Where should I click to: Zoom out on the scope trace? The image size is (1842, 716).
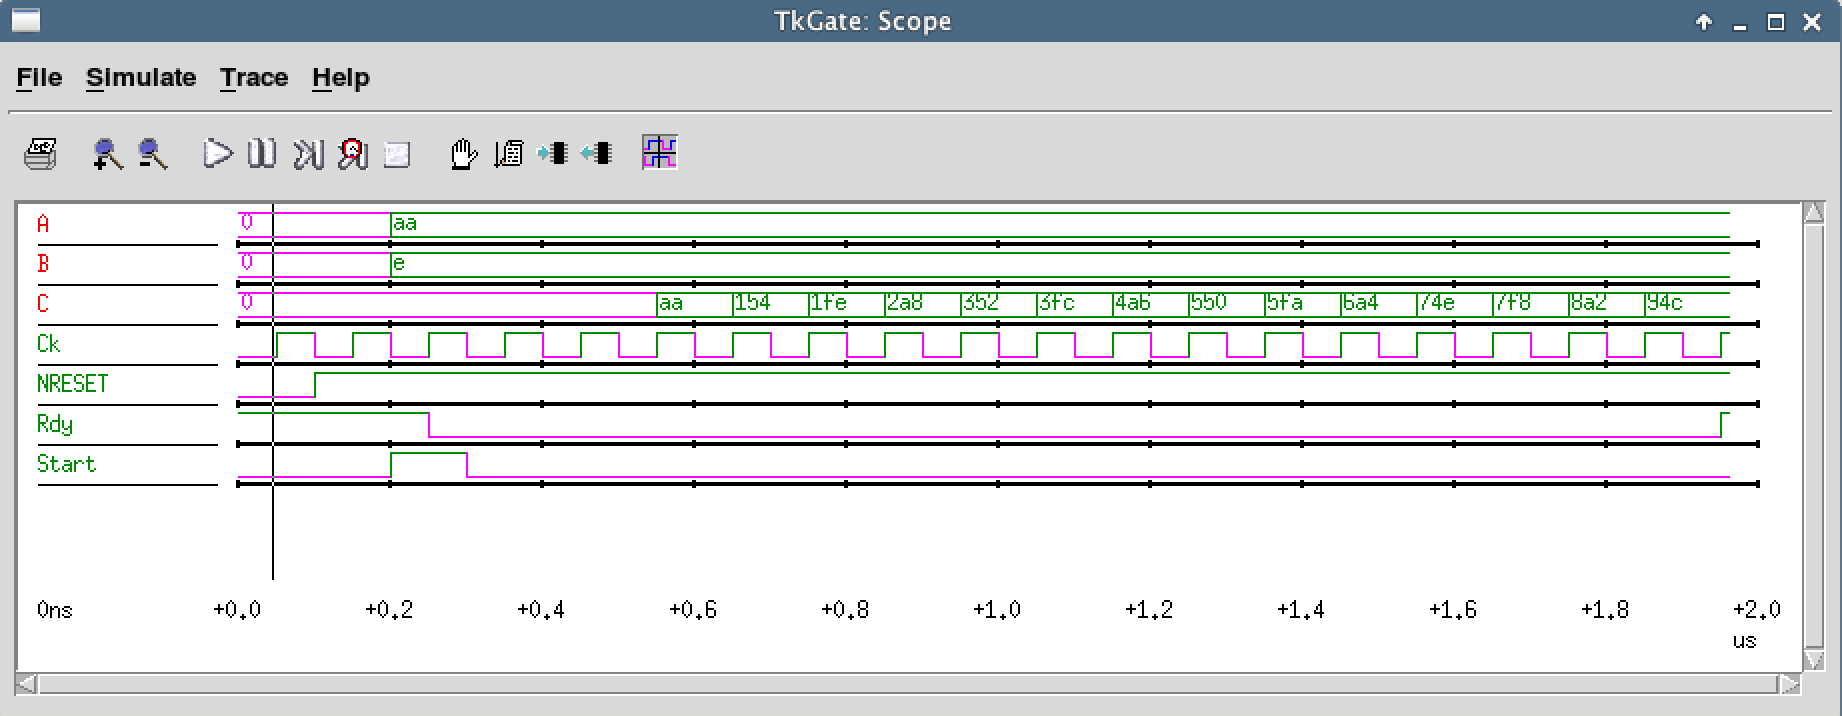coord(152,154)
